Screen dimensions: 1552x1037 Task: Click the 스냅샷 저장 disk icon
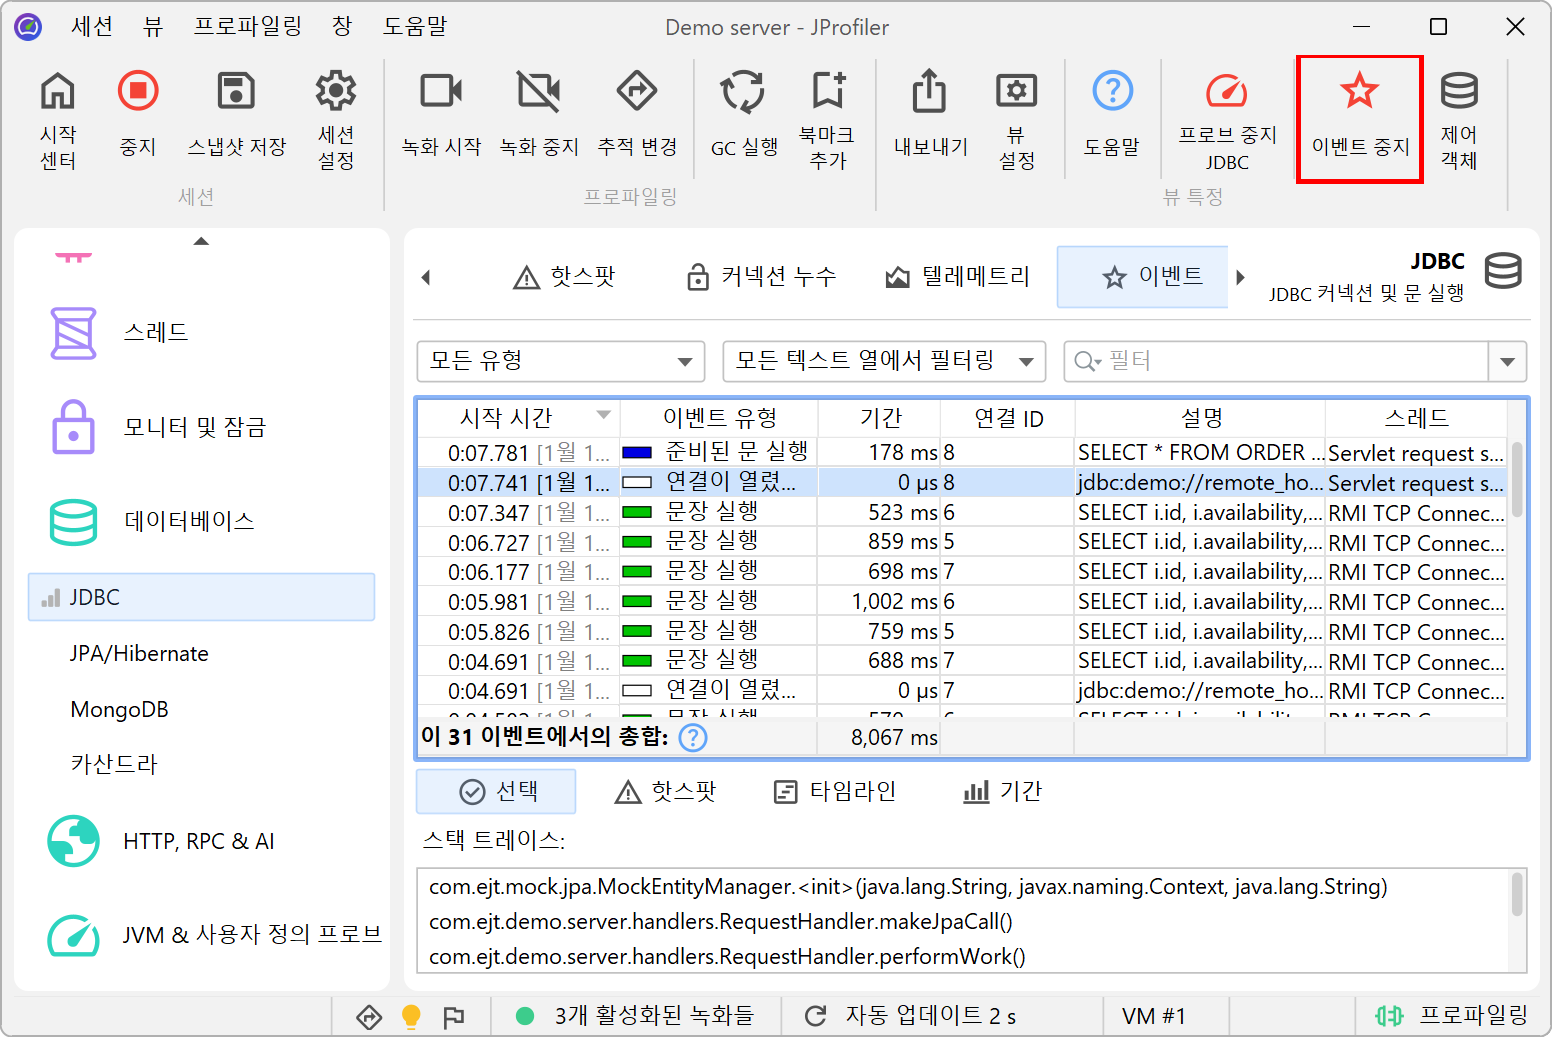coord(237,92)
